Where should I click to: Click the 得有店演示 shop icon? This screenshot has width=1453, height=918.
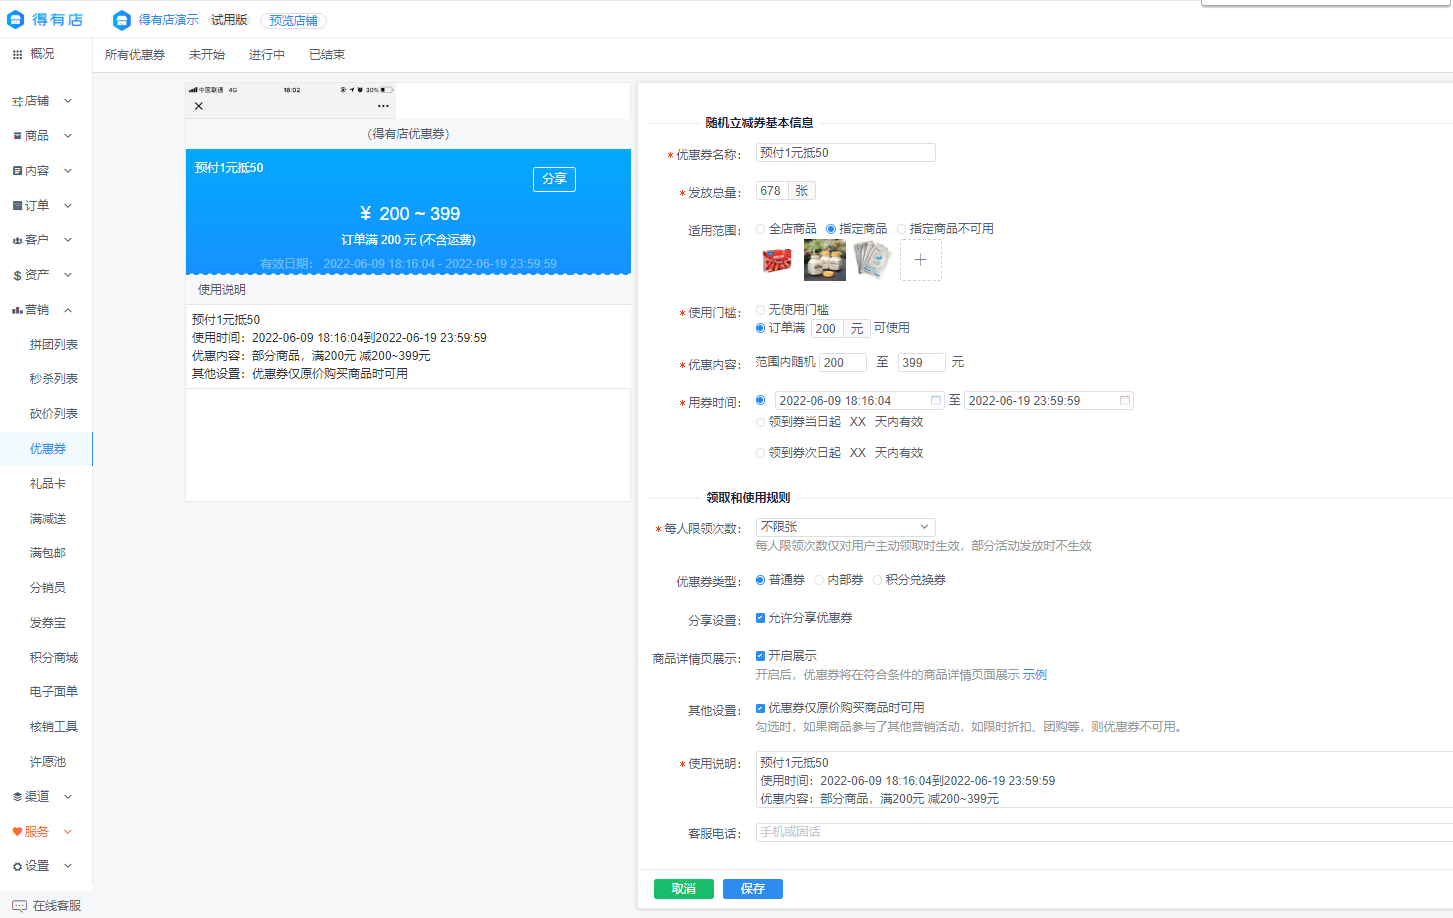(x=122, y=20)
